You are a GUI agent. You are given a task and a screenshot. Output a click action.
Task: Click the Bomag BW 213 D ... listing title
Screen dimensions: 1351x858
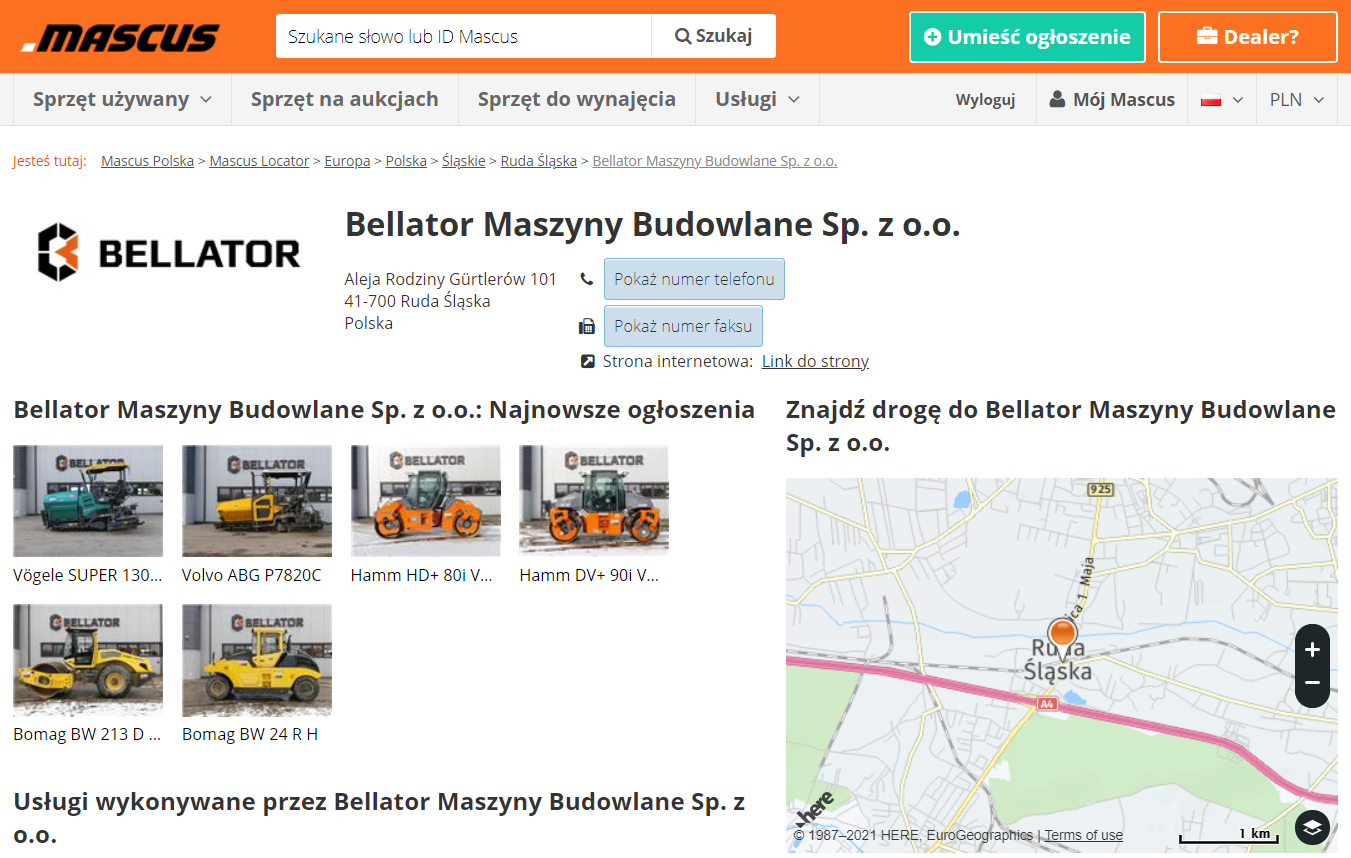point(87,734)
